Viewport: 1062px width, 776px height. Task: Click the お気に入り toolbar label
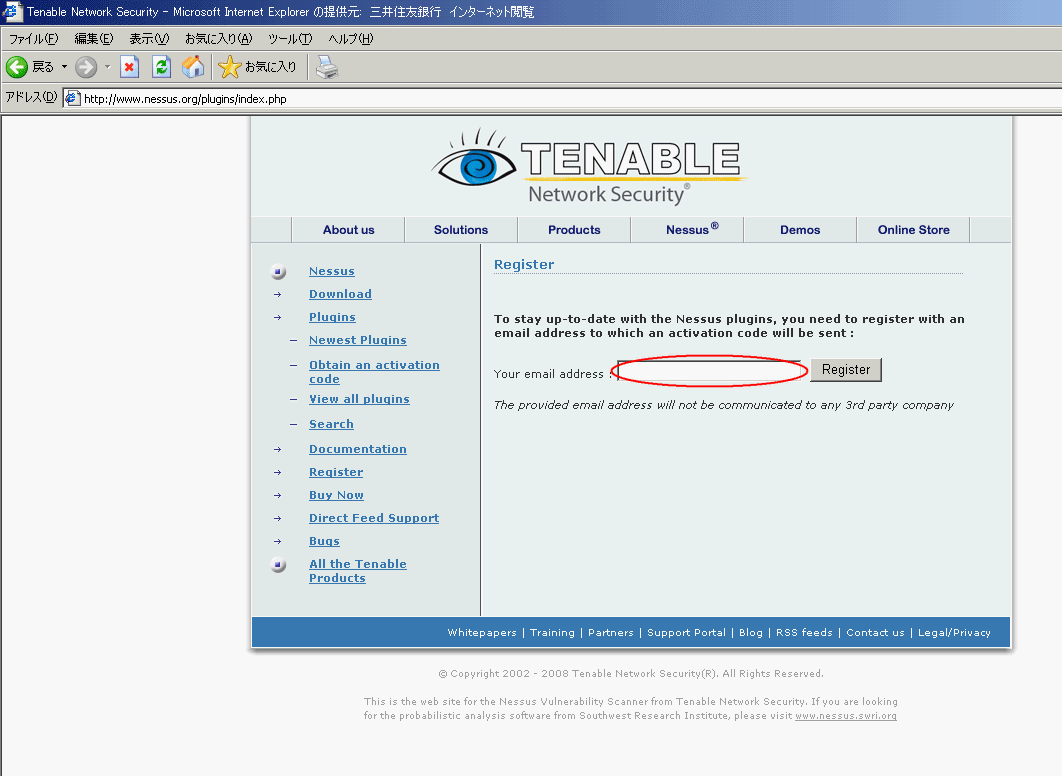click(270, 67)
